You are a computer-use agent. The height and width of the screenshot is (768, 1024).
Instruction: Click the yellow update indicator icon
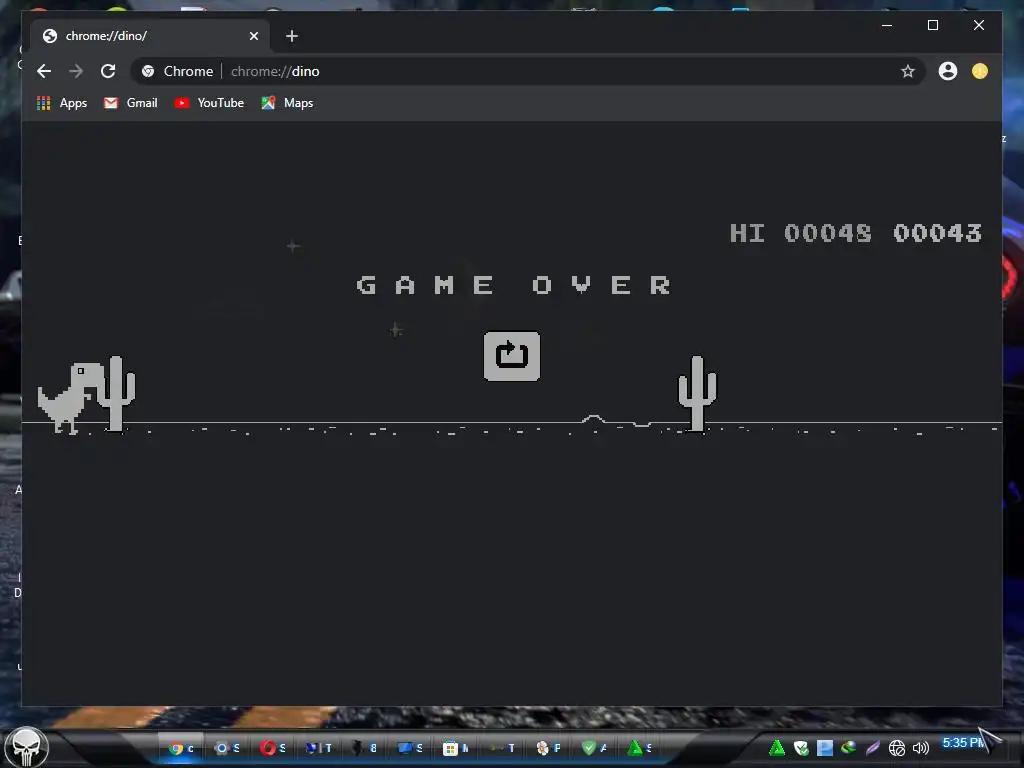pyautogui.click(x=980, y=71)
